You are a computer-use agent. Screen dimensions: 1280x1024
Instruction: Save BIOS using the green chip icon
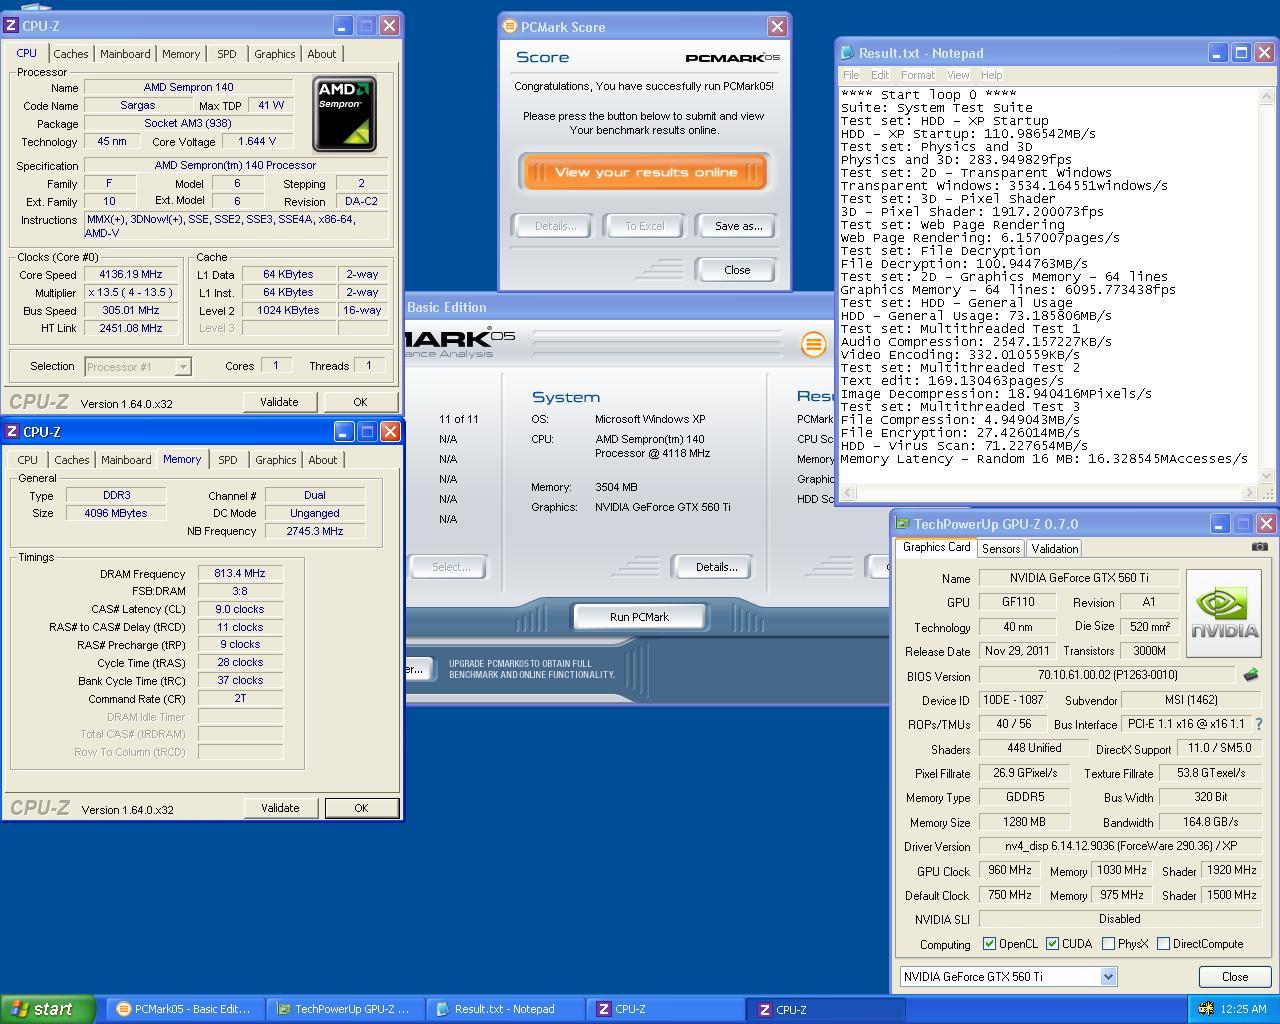tap(1250, 676)
